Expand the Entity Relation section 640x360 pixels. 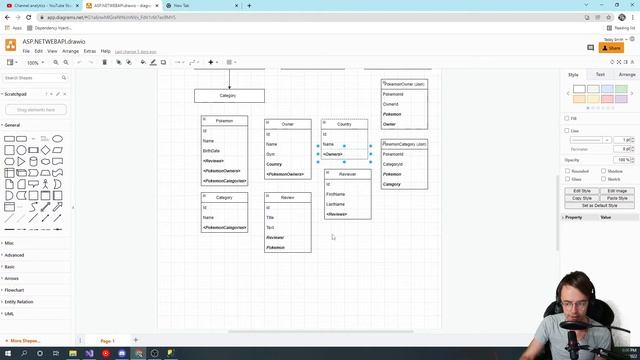pos(18,302)
